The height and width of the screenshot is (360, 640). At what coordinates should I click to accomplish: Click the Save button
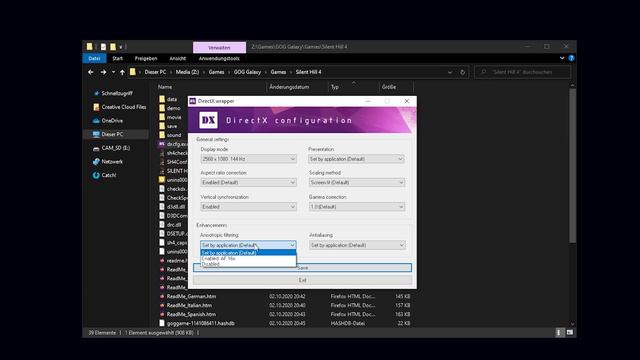302,268
